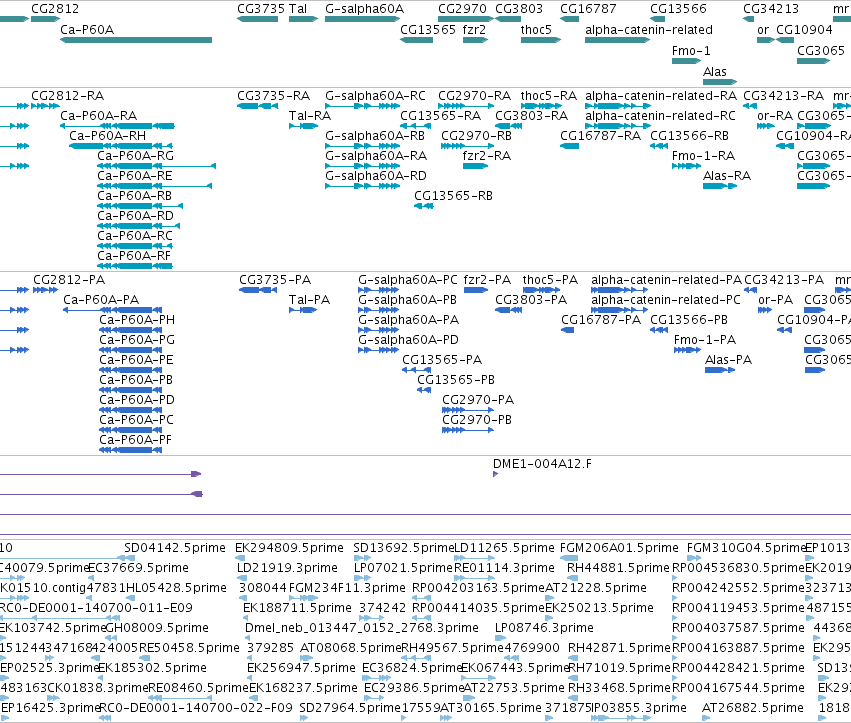This screenshot has height=723, width=851.
Task: Select the thoc5 gene label
Action: pos(536,30)
